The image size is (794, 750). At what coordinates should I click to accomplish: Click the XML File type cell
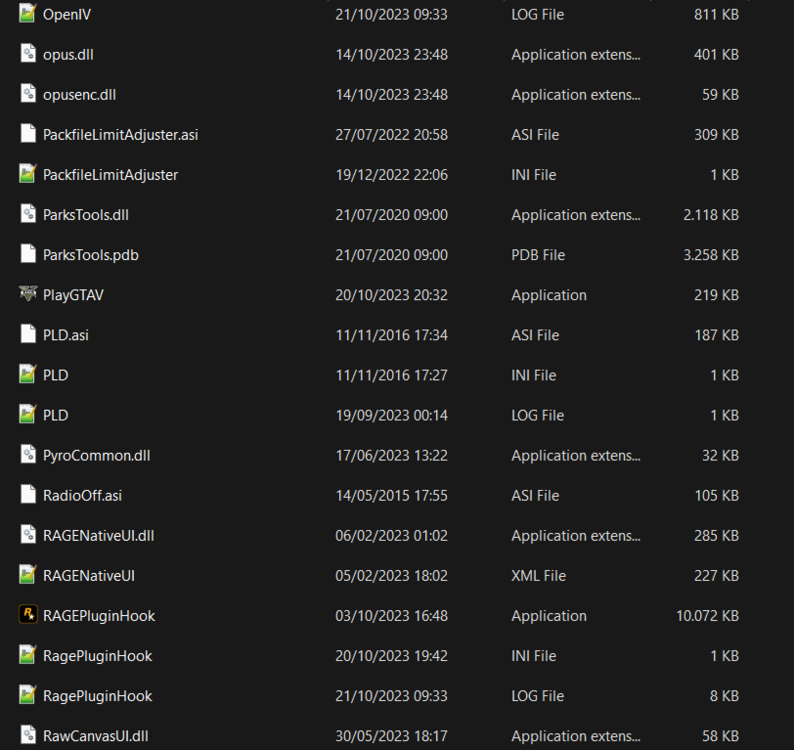[538, 576]
